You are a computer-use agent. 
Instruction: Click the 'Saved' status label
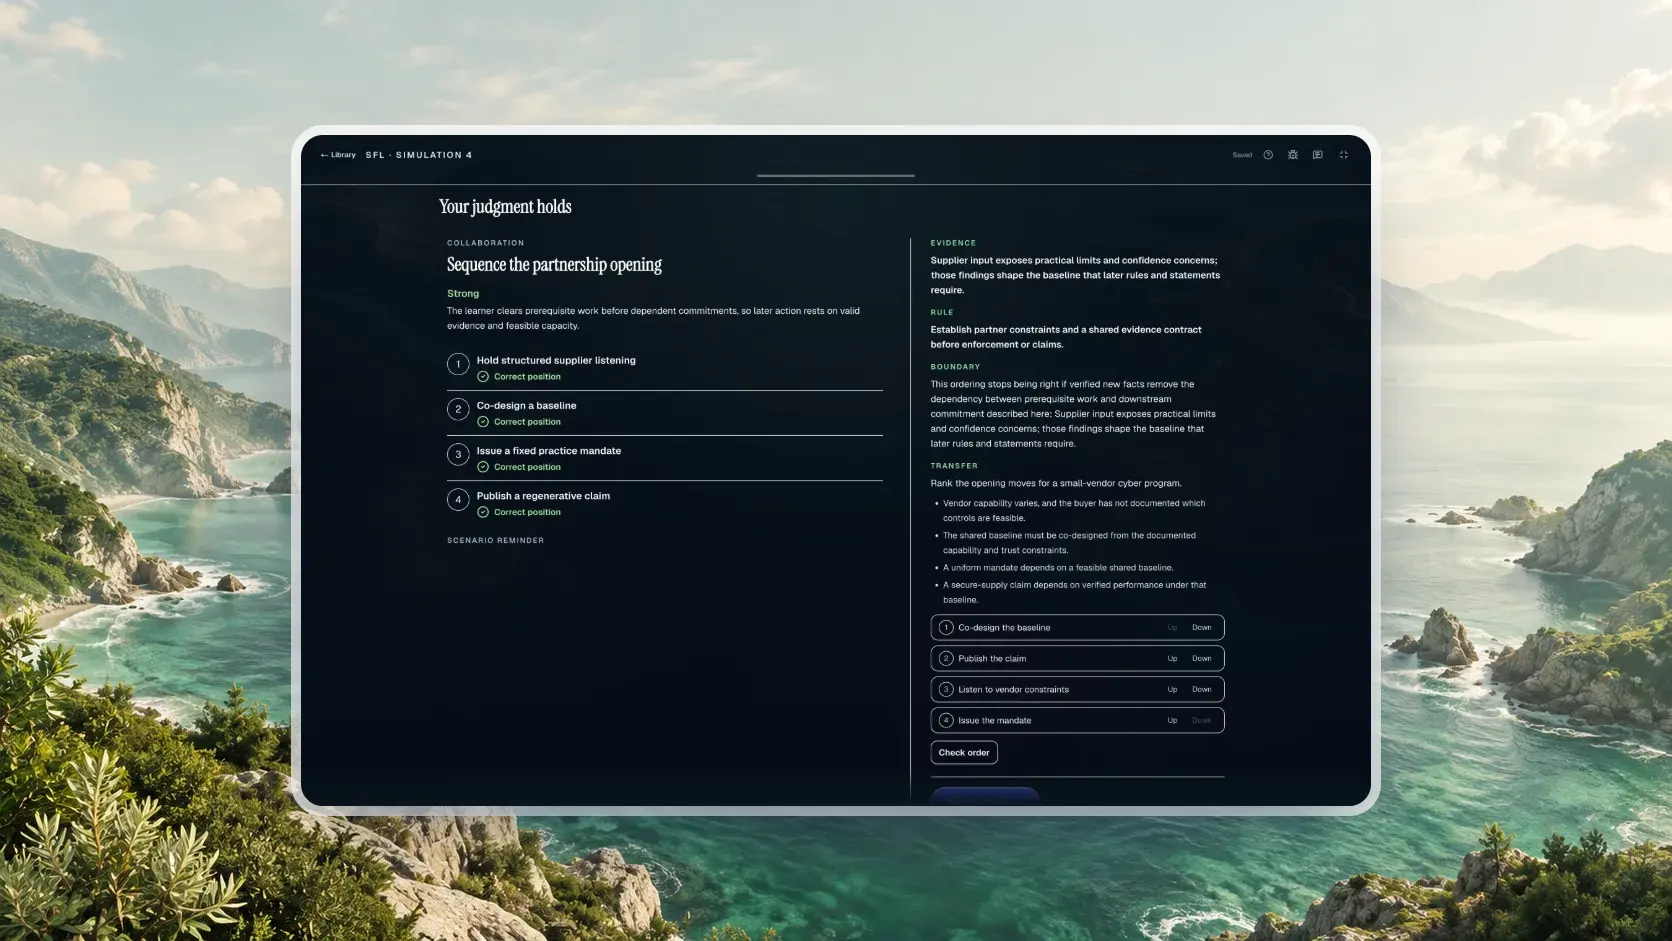(x=1242, y=155)
